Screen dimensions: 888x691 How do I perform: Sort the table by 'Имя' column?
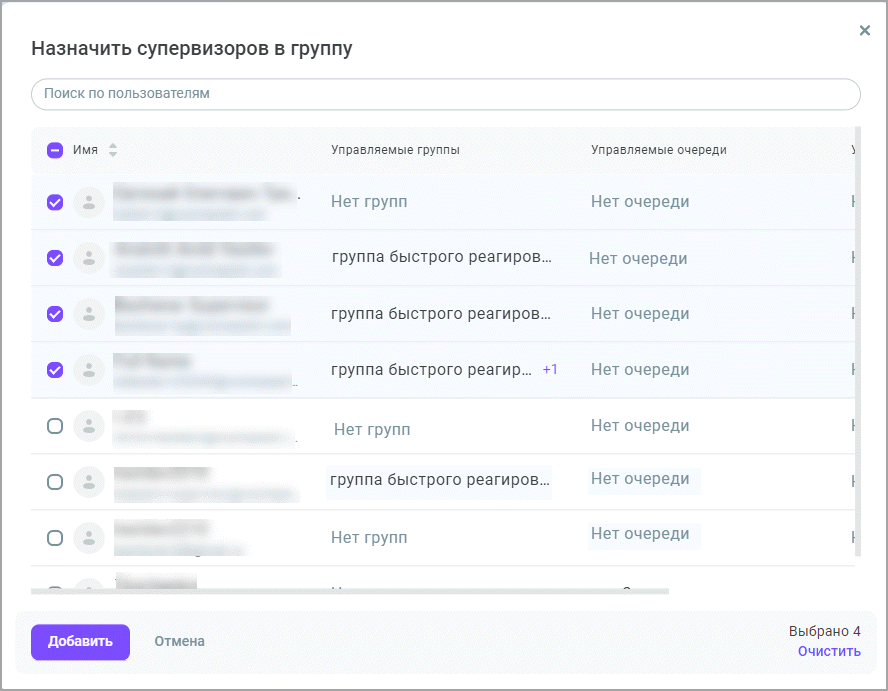click(113, 150)
